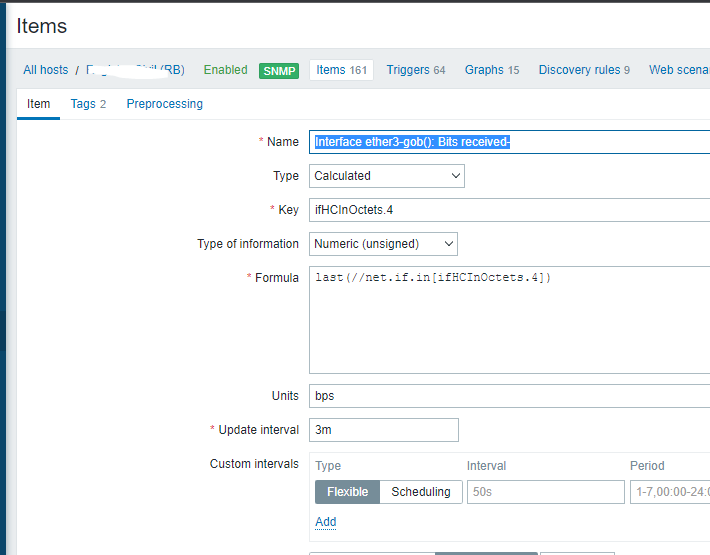This screenshot has height=555, width=710.
Task: Click the Update interval field
Action: (383, 430)
